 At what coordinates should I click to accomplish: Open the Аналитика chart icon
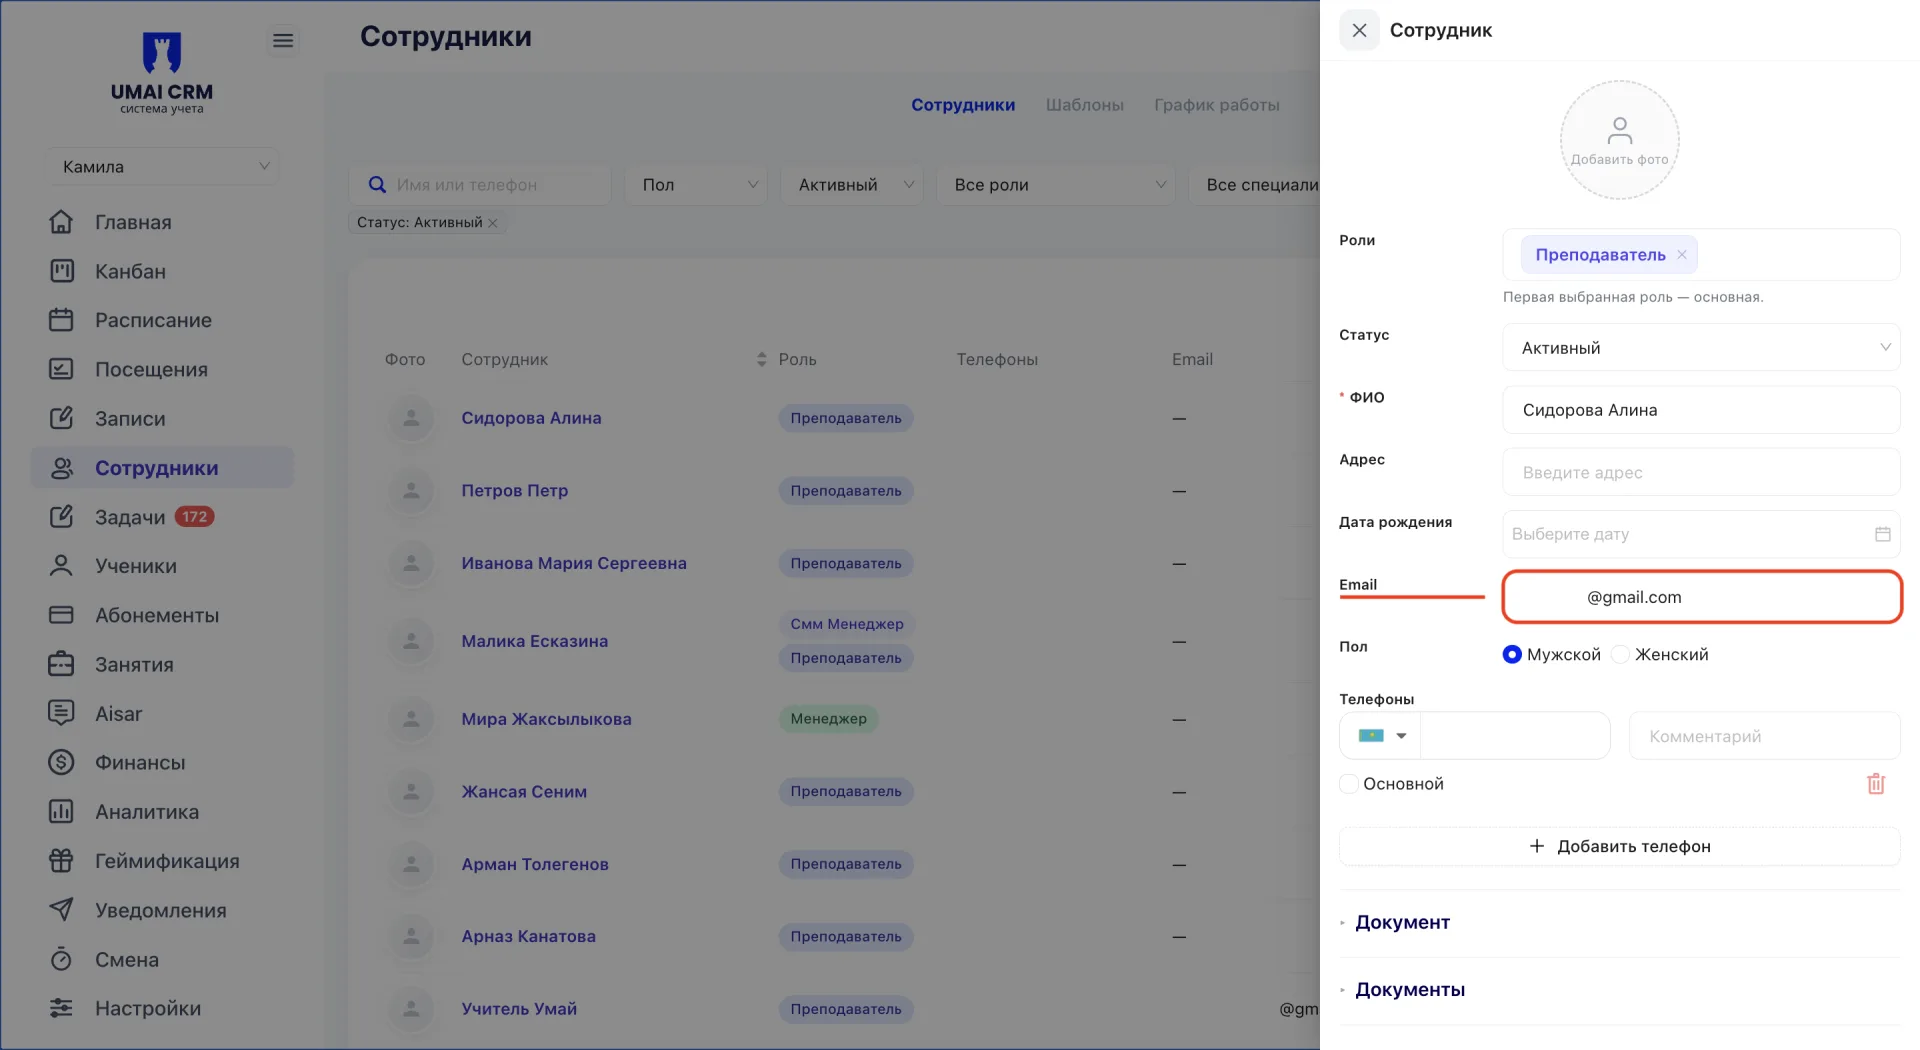pos(61,811)
